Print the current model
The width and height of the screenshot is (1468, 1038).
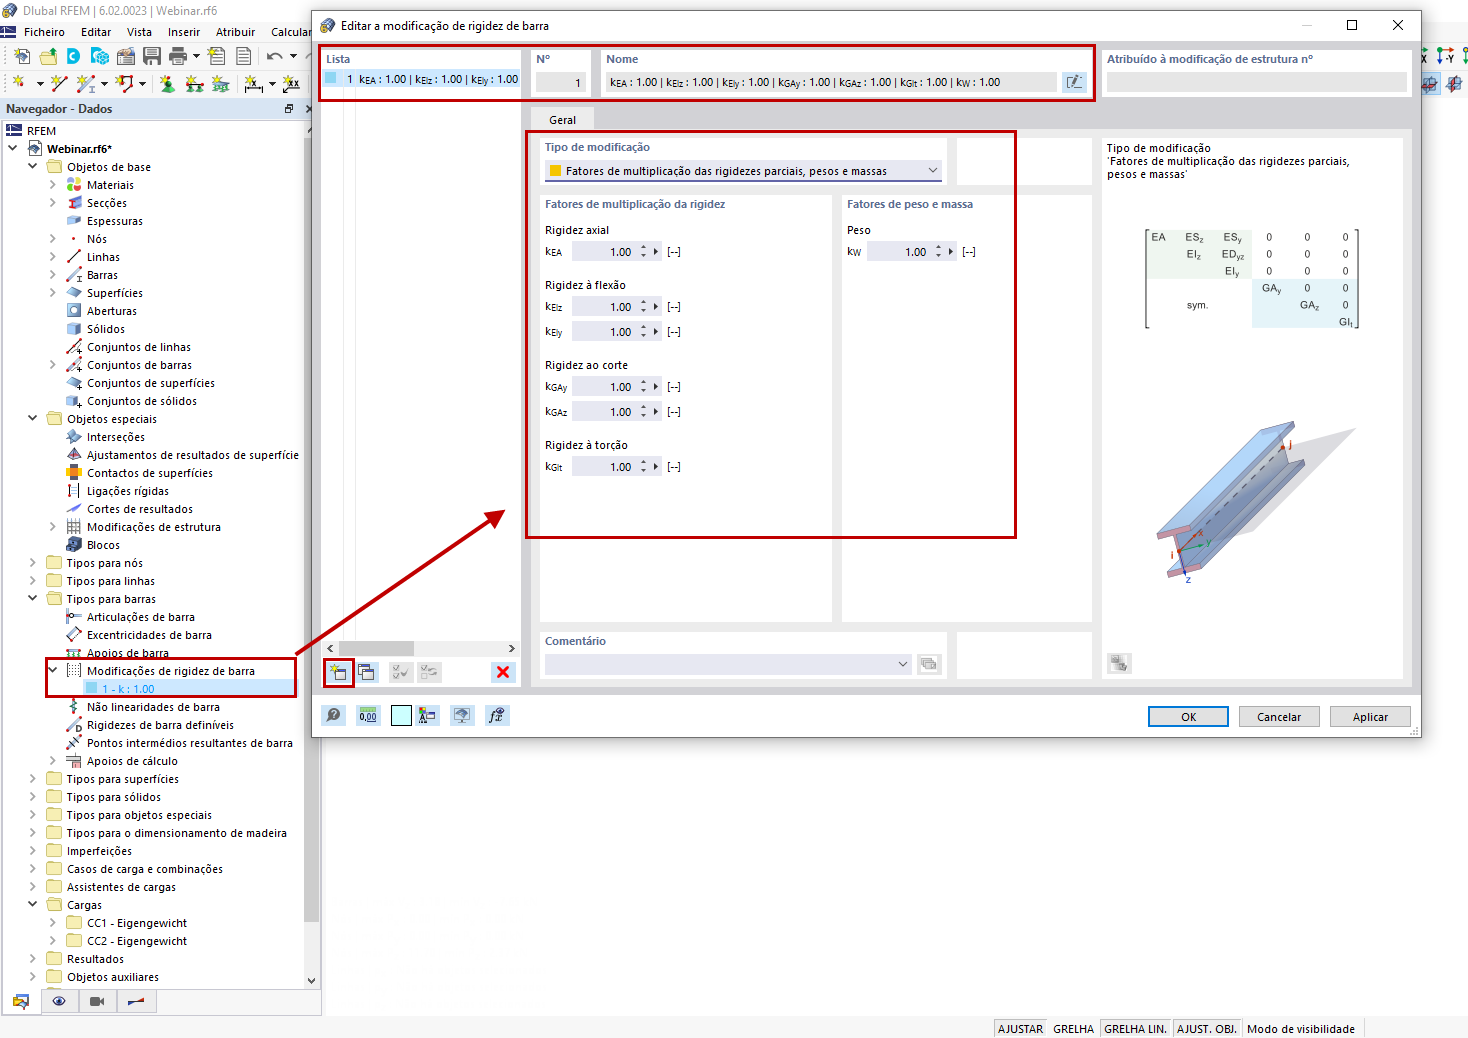coord(180,56)
